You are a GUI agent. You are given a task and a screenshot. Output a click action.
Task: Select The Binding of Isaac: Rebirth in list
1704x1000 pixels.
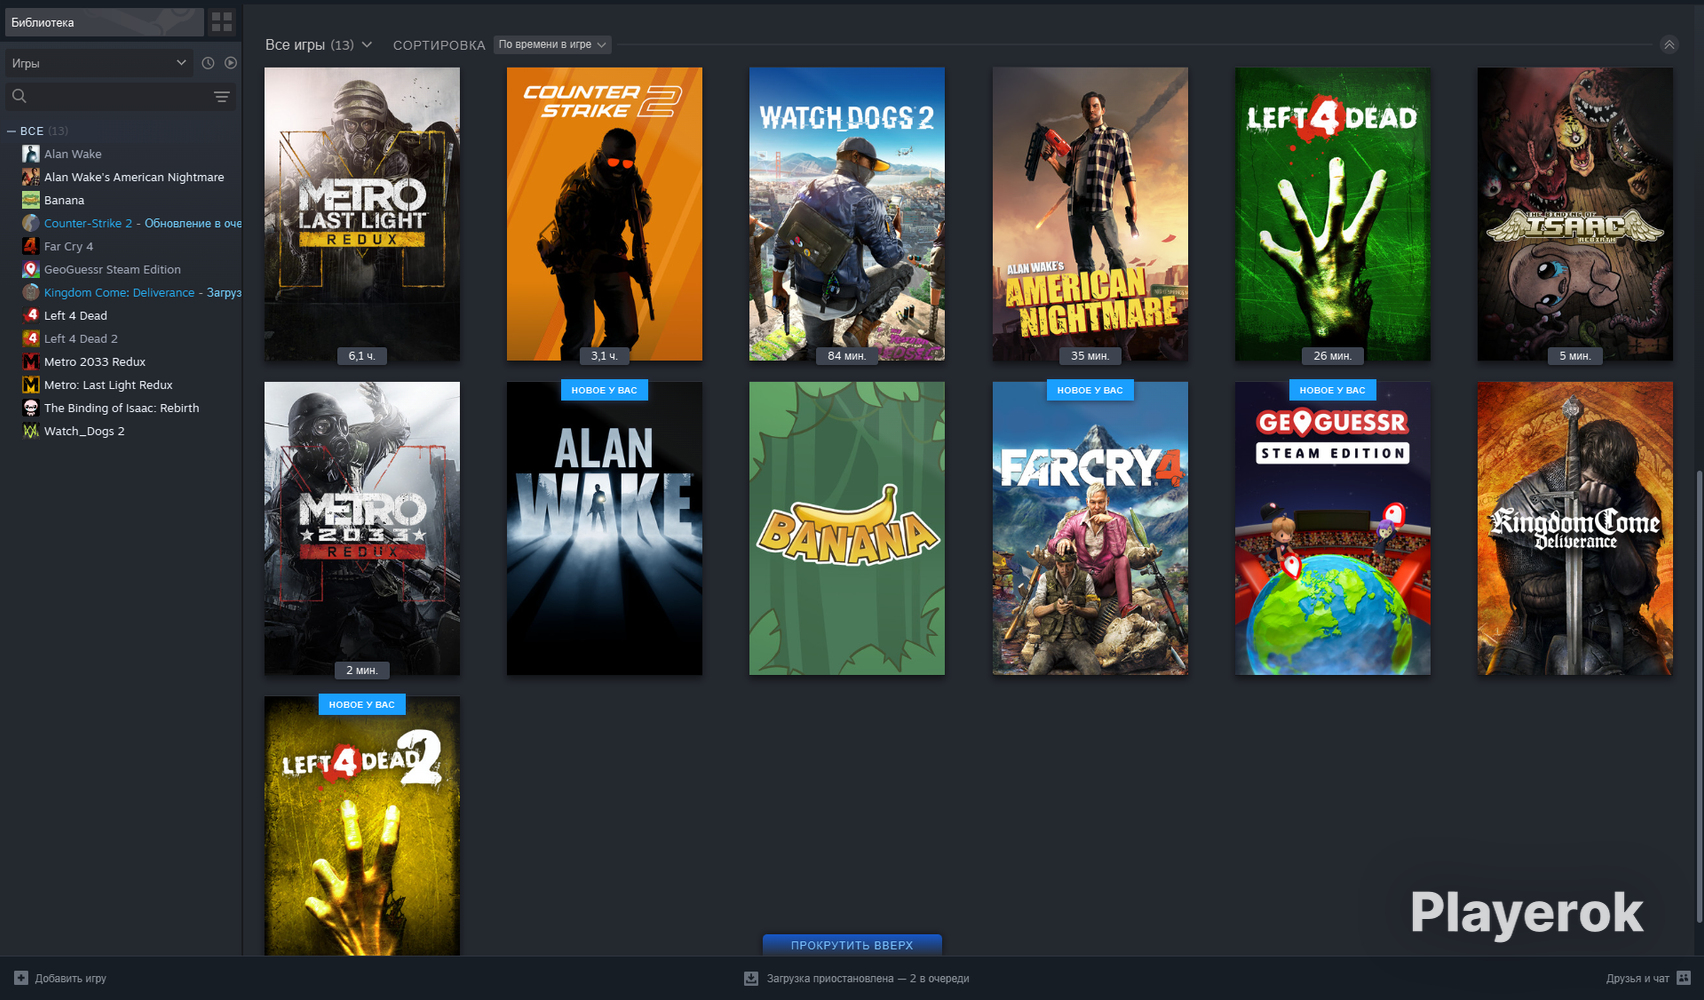[121, 408]
